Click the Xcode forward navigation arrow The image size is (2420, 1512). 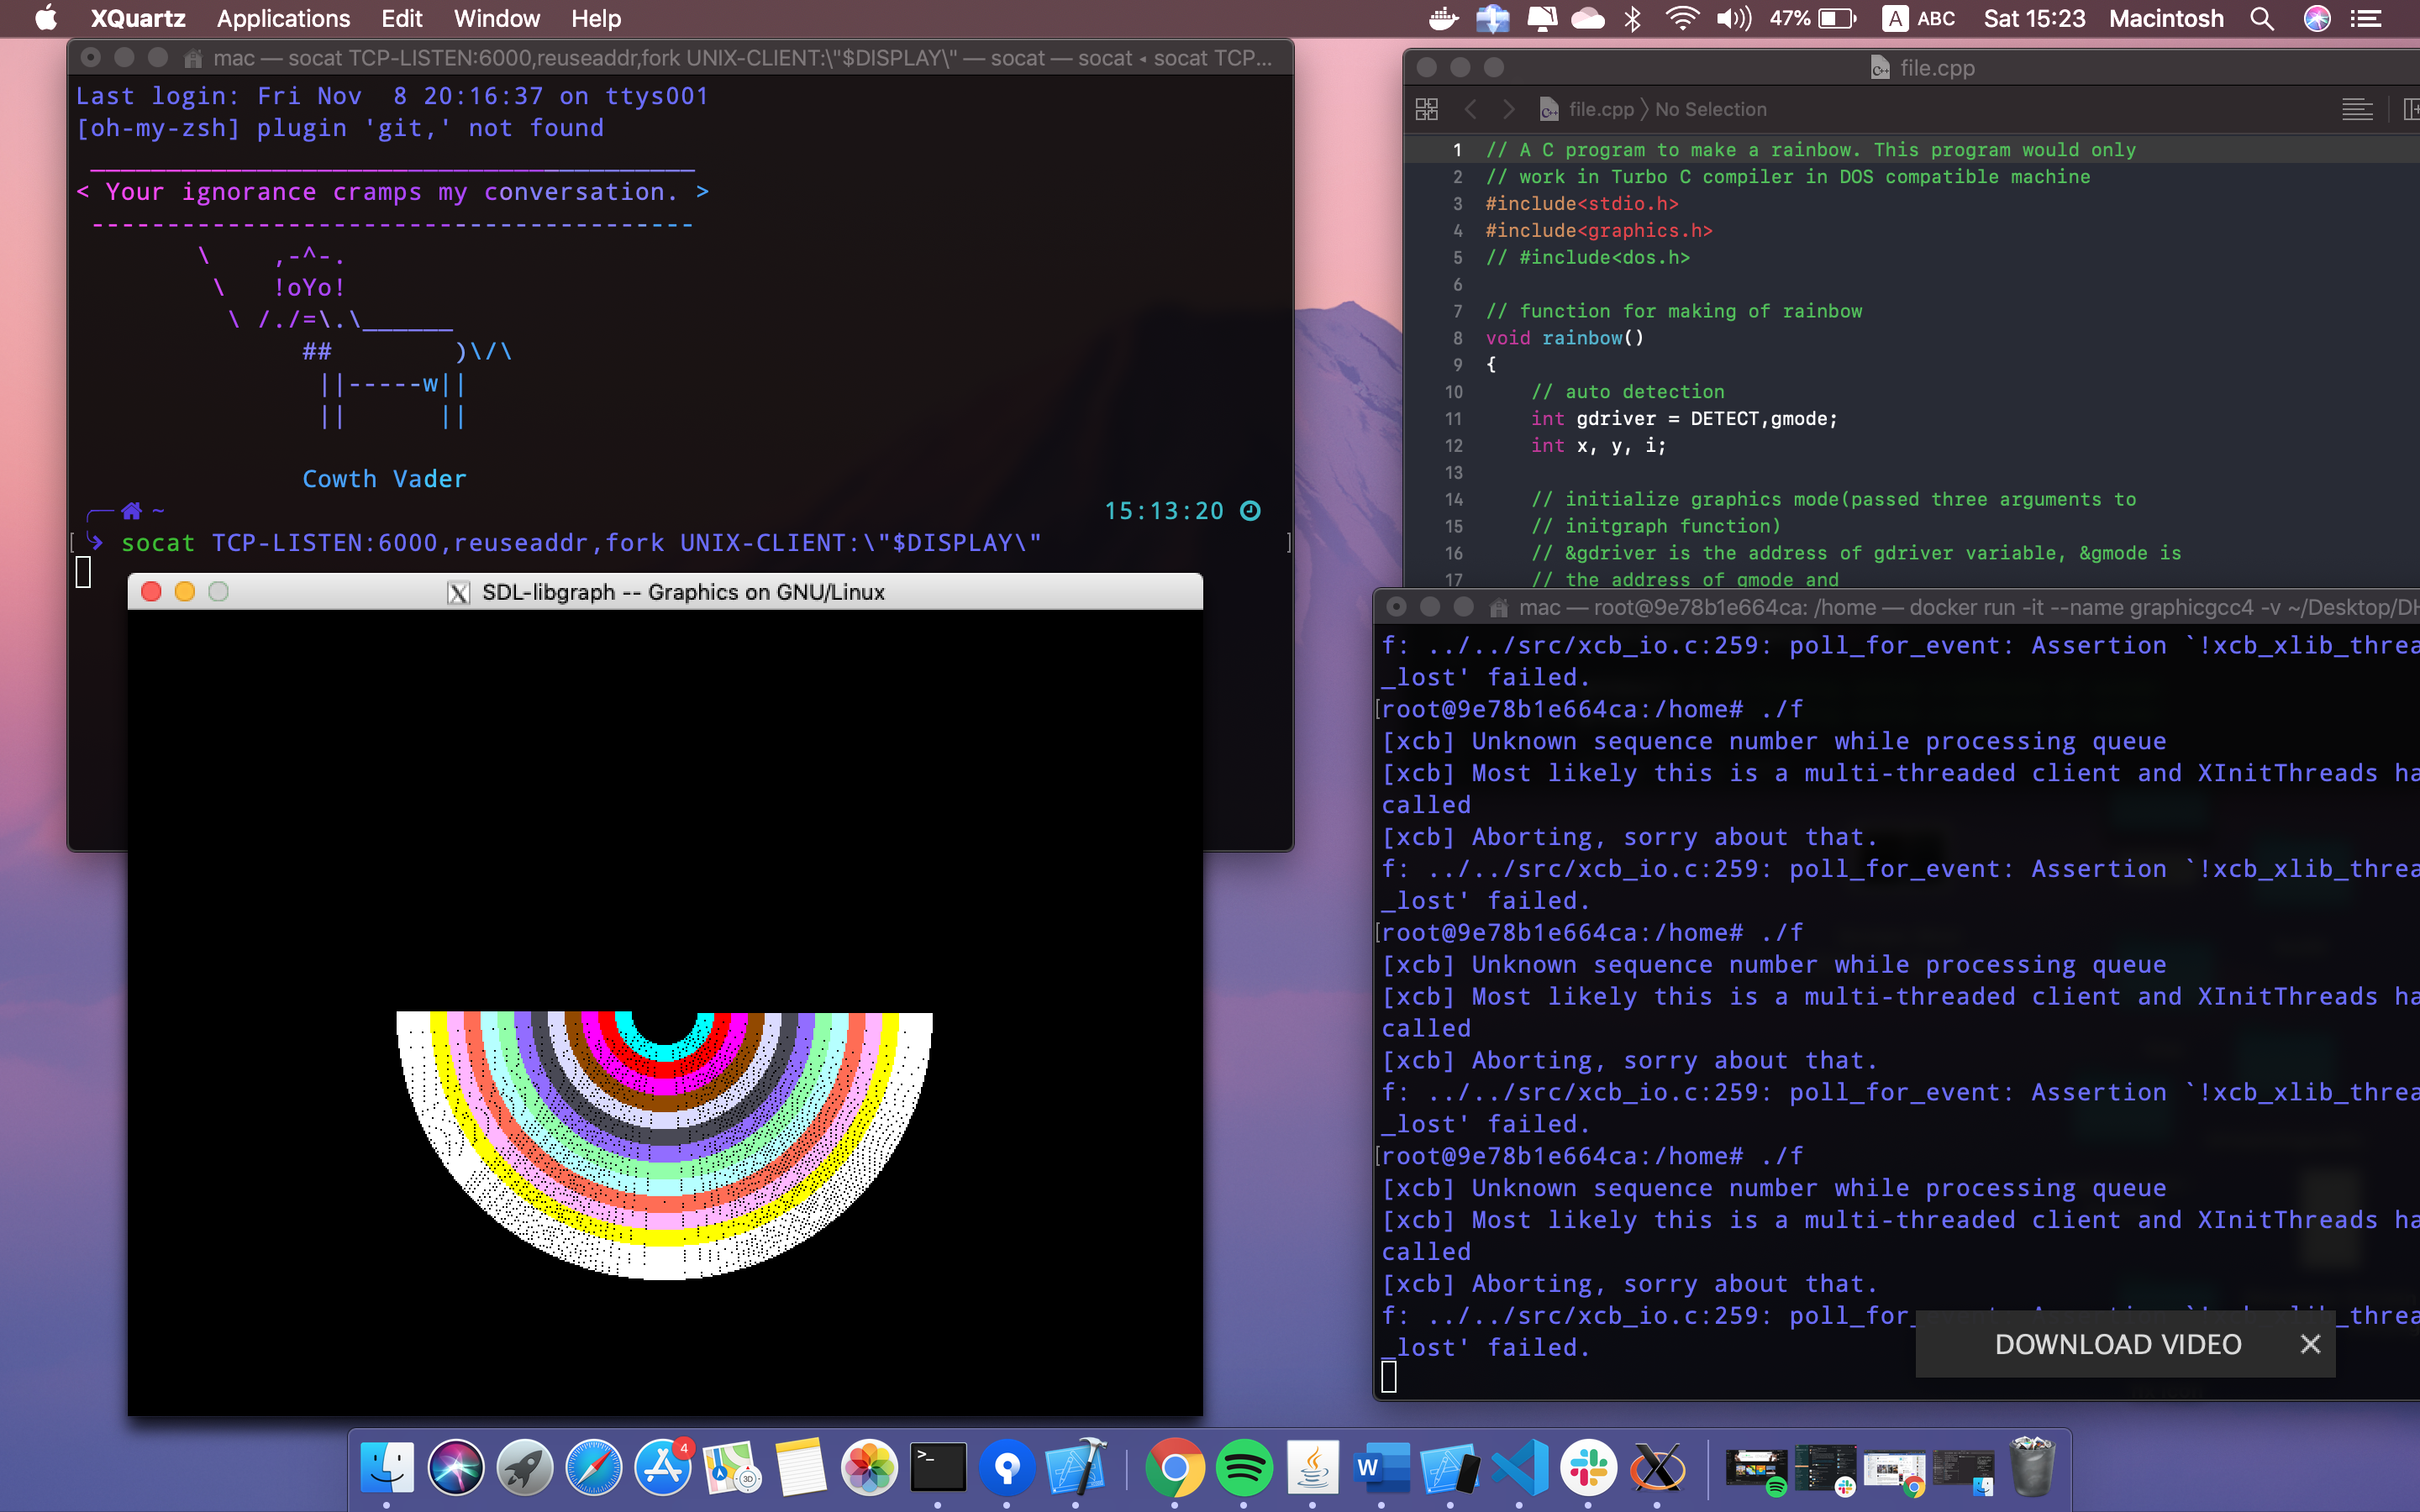tap(1509, 109)
